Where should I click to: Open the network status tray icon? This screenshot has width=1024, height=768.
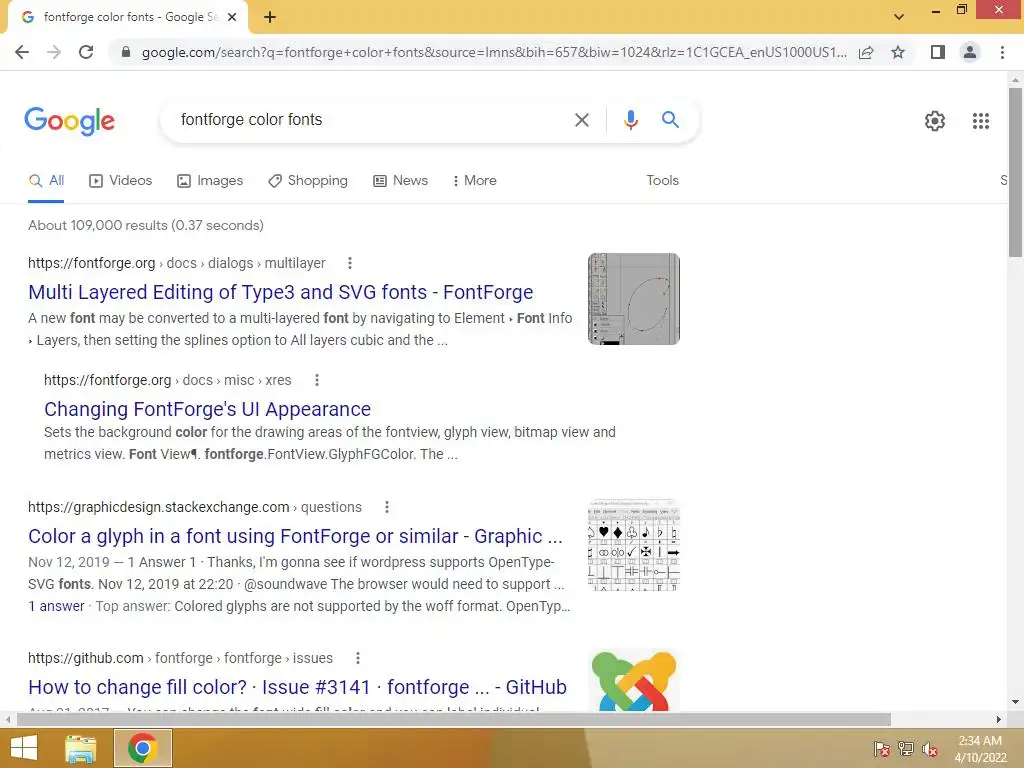click(906, 749)
